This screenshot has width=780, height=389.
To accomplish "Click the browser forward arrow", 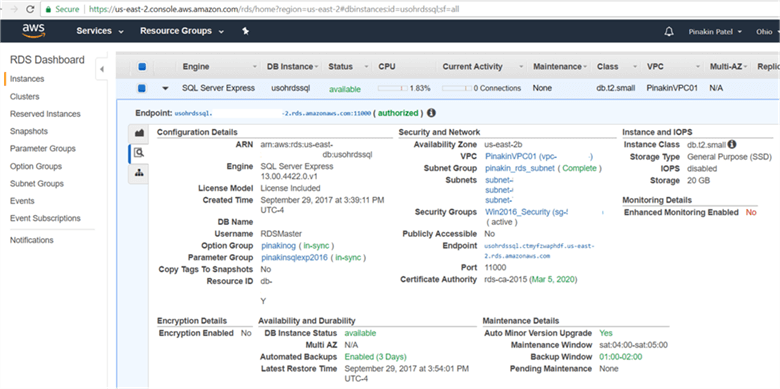I will (13, 9).
